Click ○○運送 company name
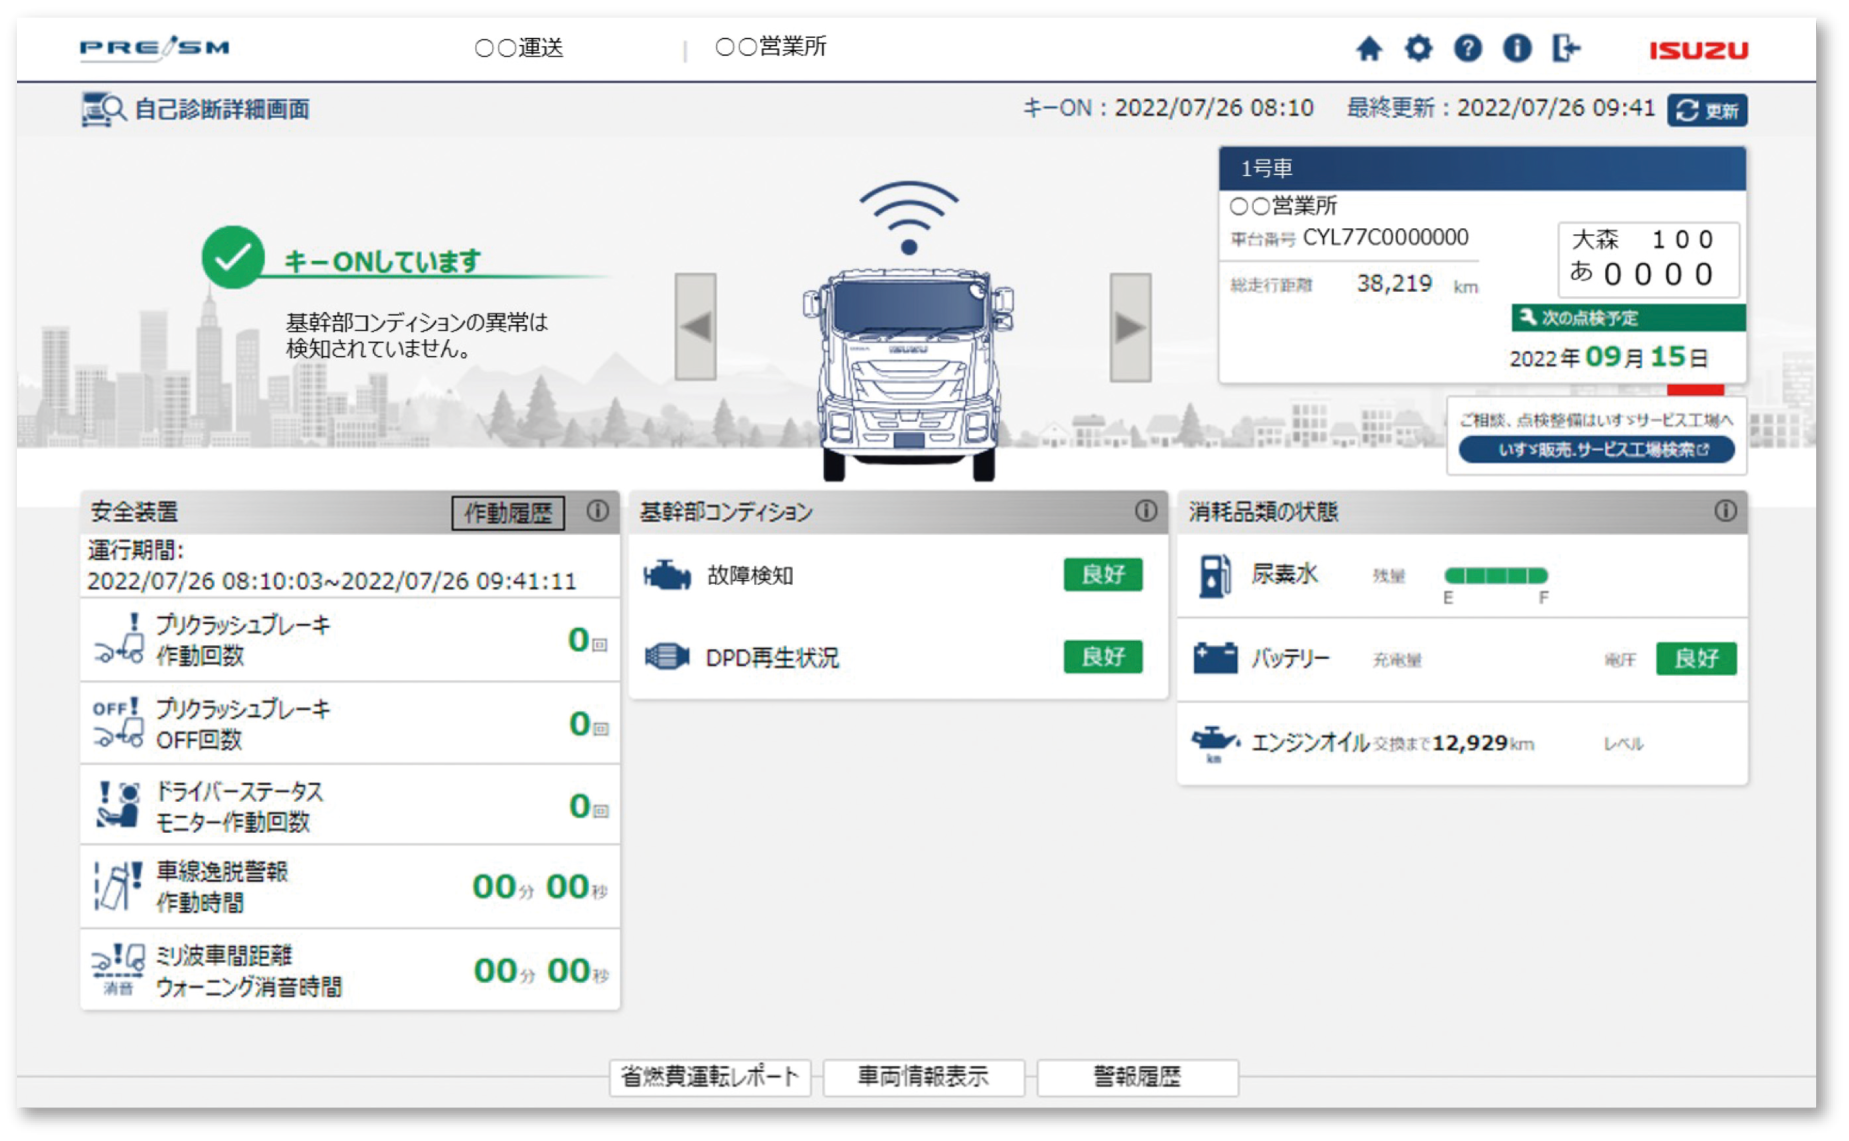This screenshot has height=1141, width=1849. tap(519, 48)
